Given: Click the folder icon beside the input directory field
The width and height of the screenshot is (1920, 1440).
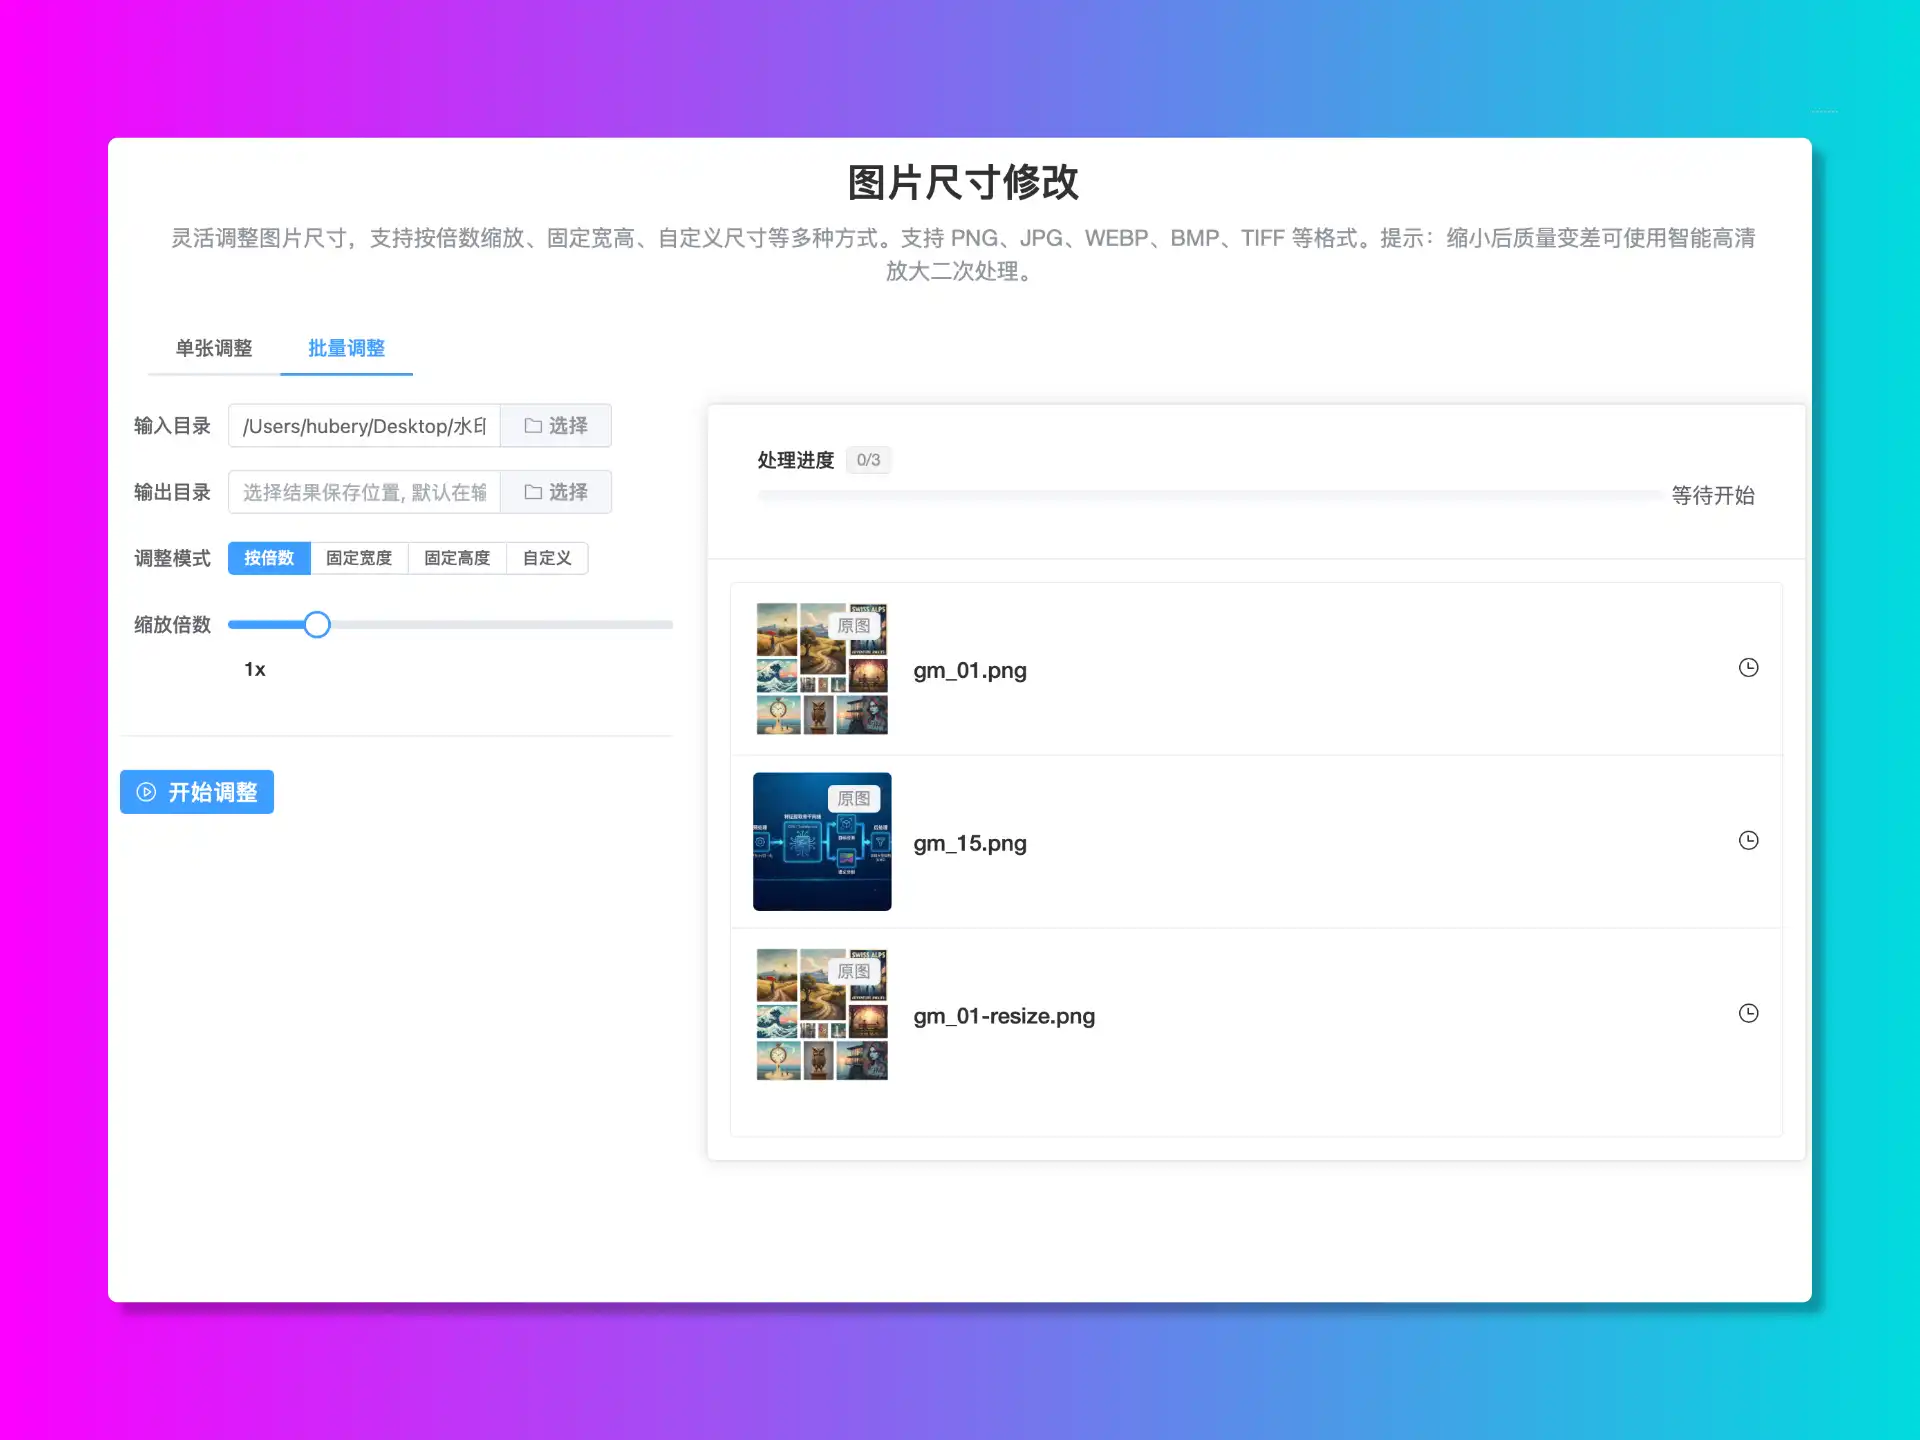Looking at the screenshot, I should click(x=533, y=425).
